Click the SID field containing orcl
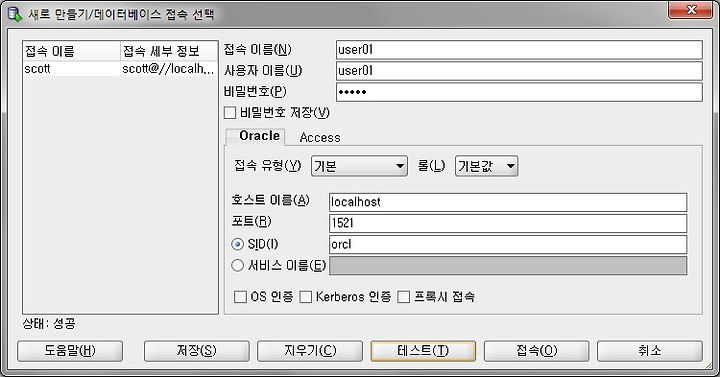The width and height of the screenshot is (720, 377). [508, 244]
